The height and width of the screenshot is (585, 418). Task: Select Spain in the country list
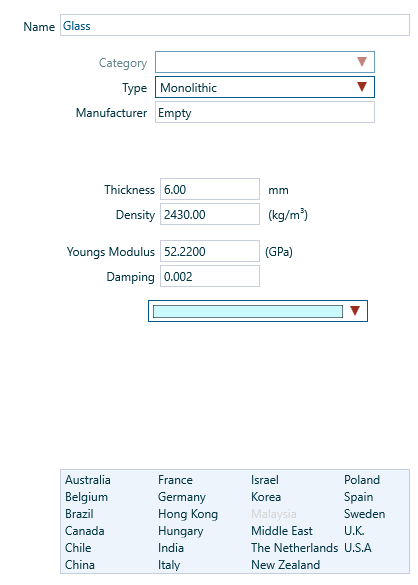click(x=359, y=497)
